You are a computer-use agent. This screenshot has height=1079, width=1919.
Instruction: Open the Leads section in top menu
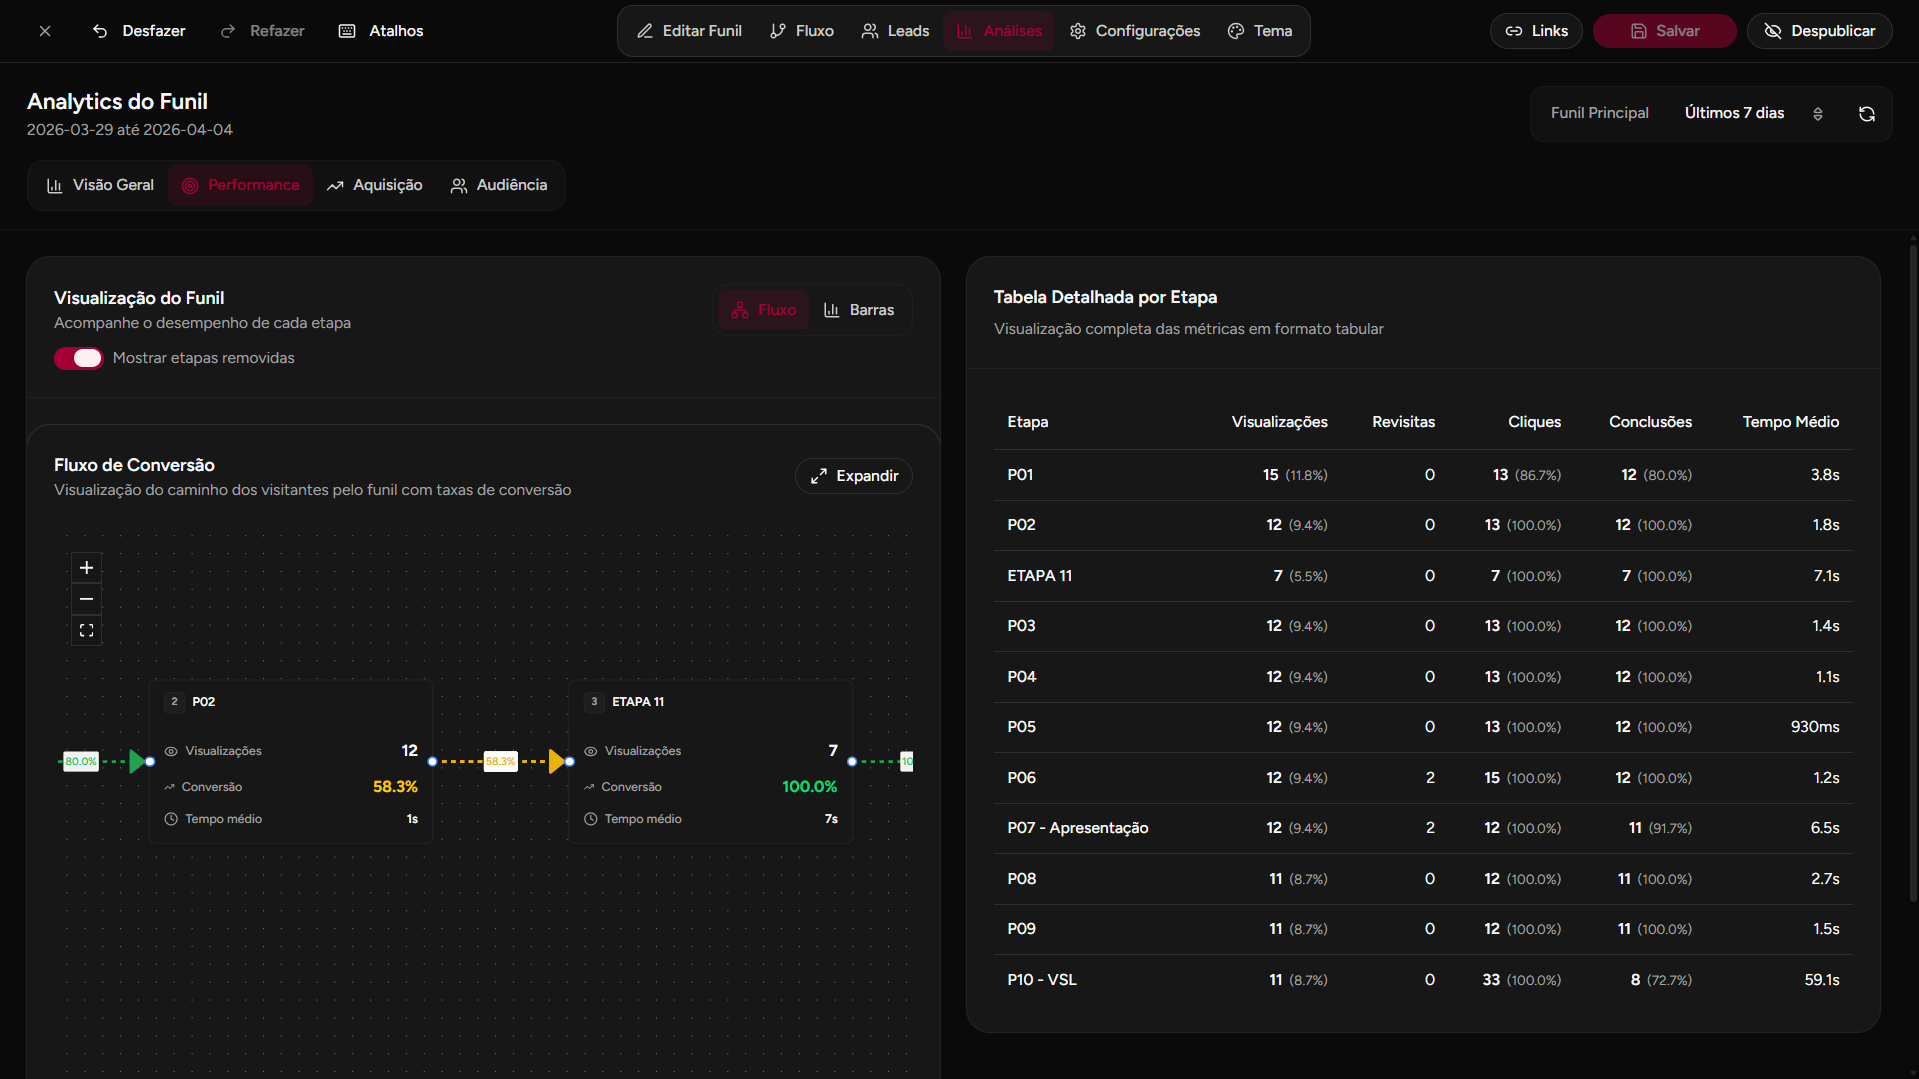click(895, 31)
